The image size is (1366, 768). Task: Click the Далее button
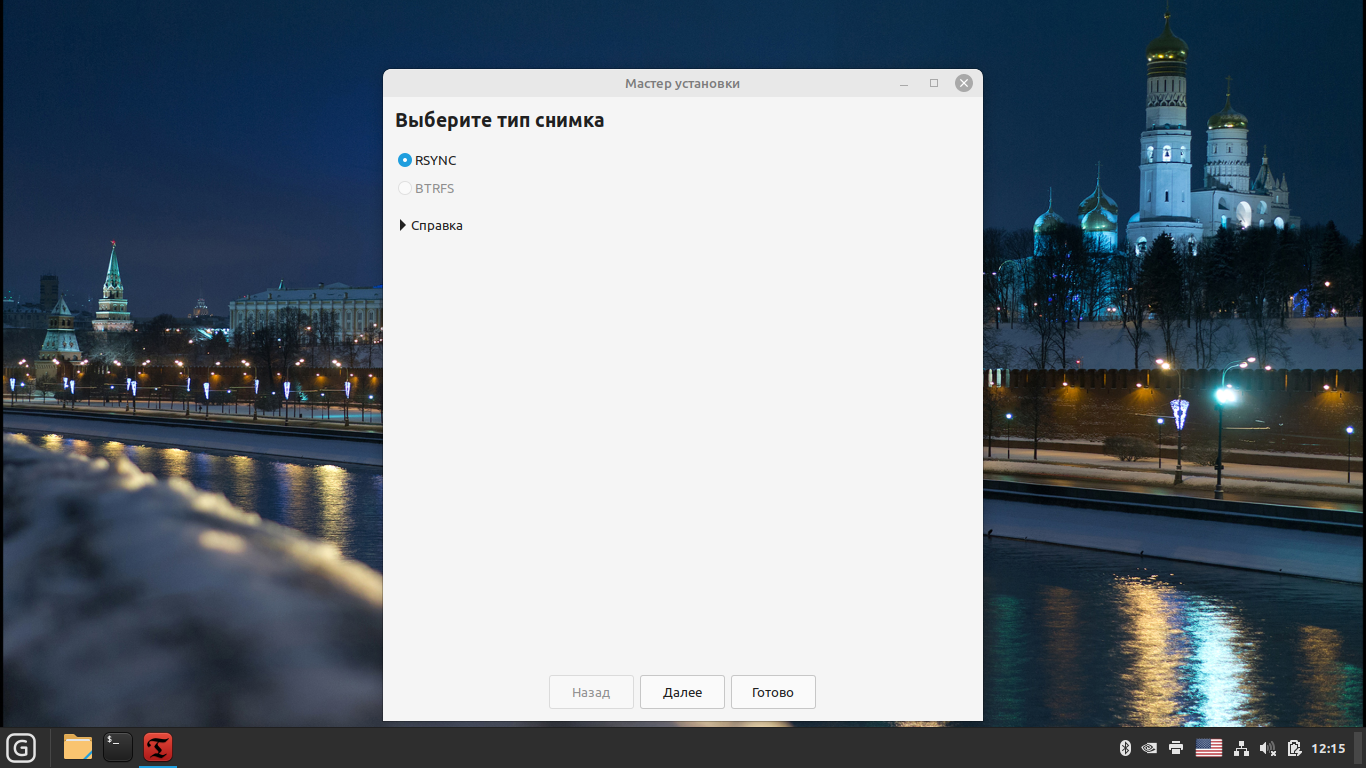682,692
